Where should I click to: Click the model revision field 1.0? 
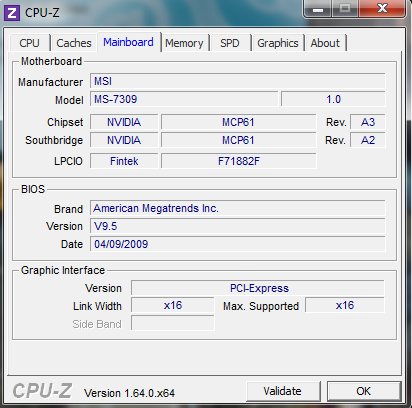(x=333, y=99)
